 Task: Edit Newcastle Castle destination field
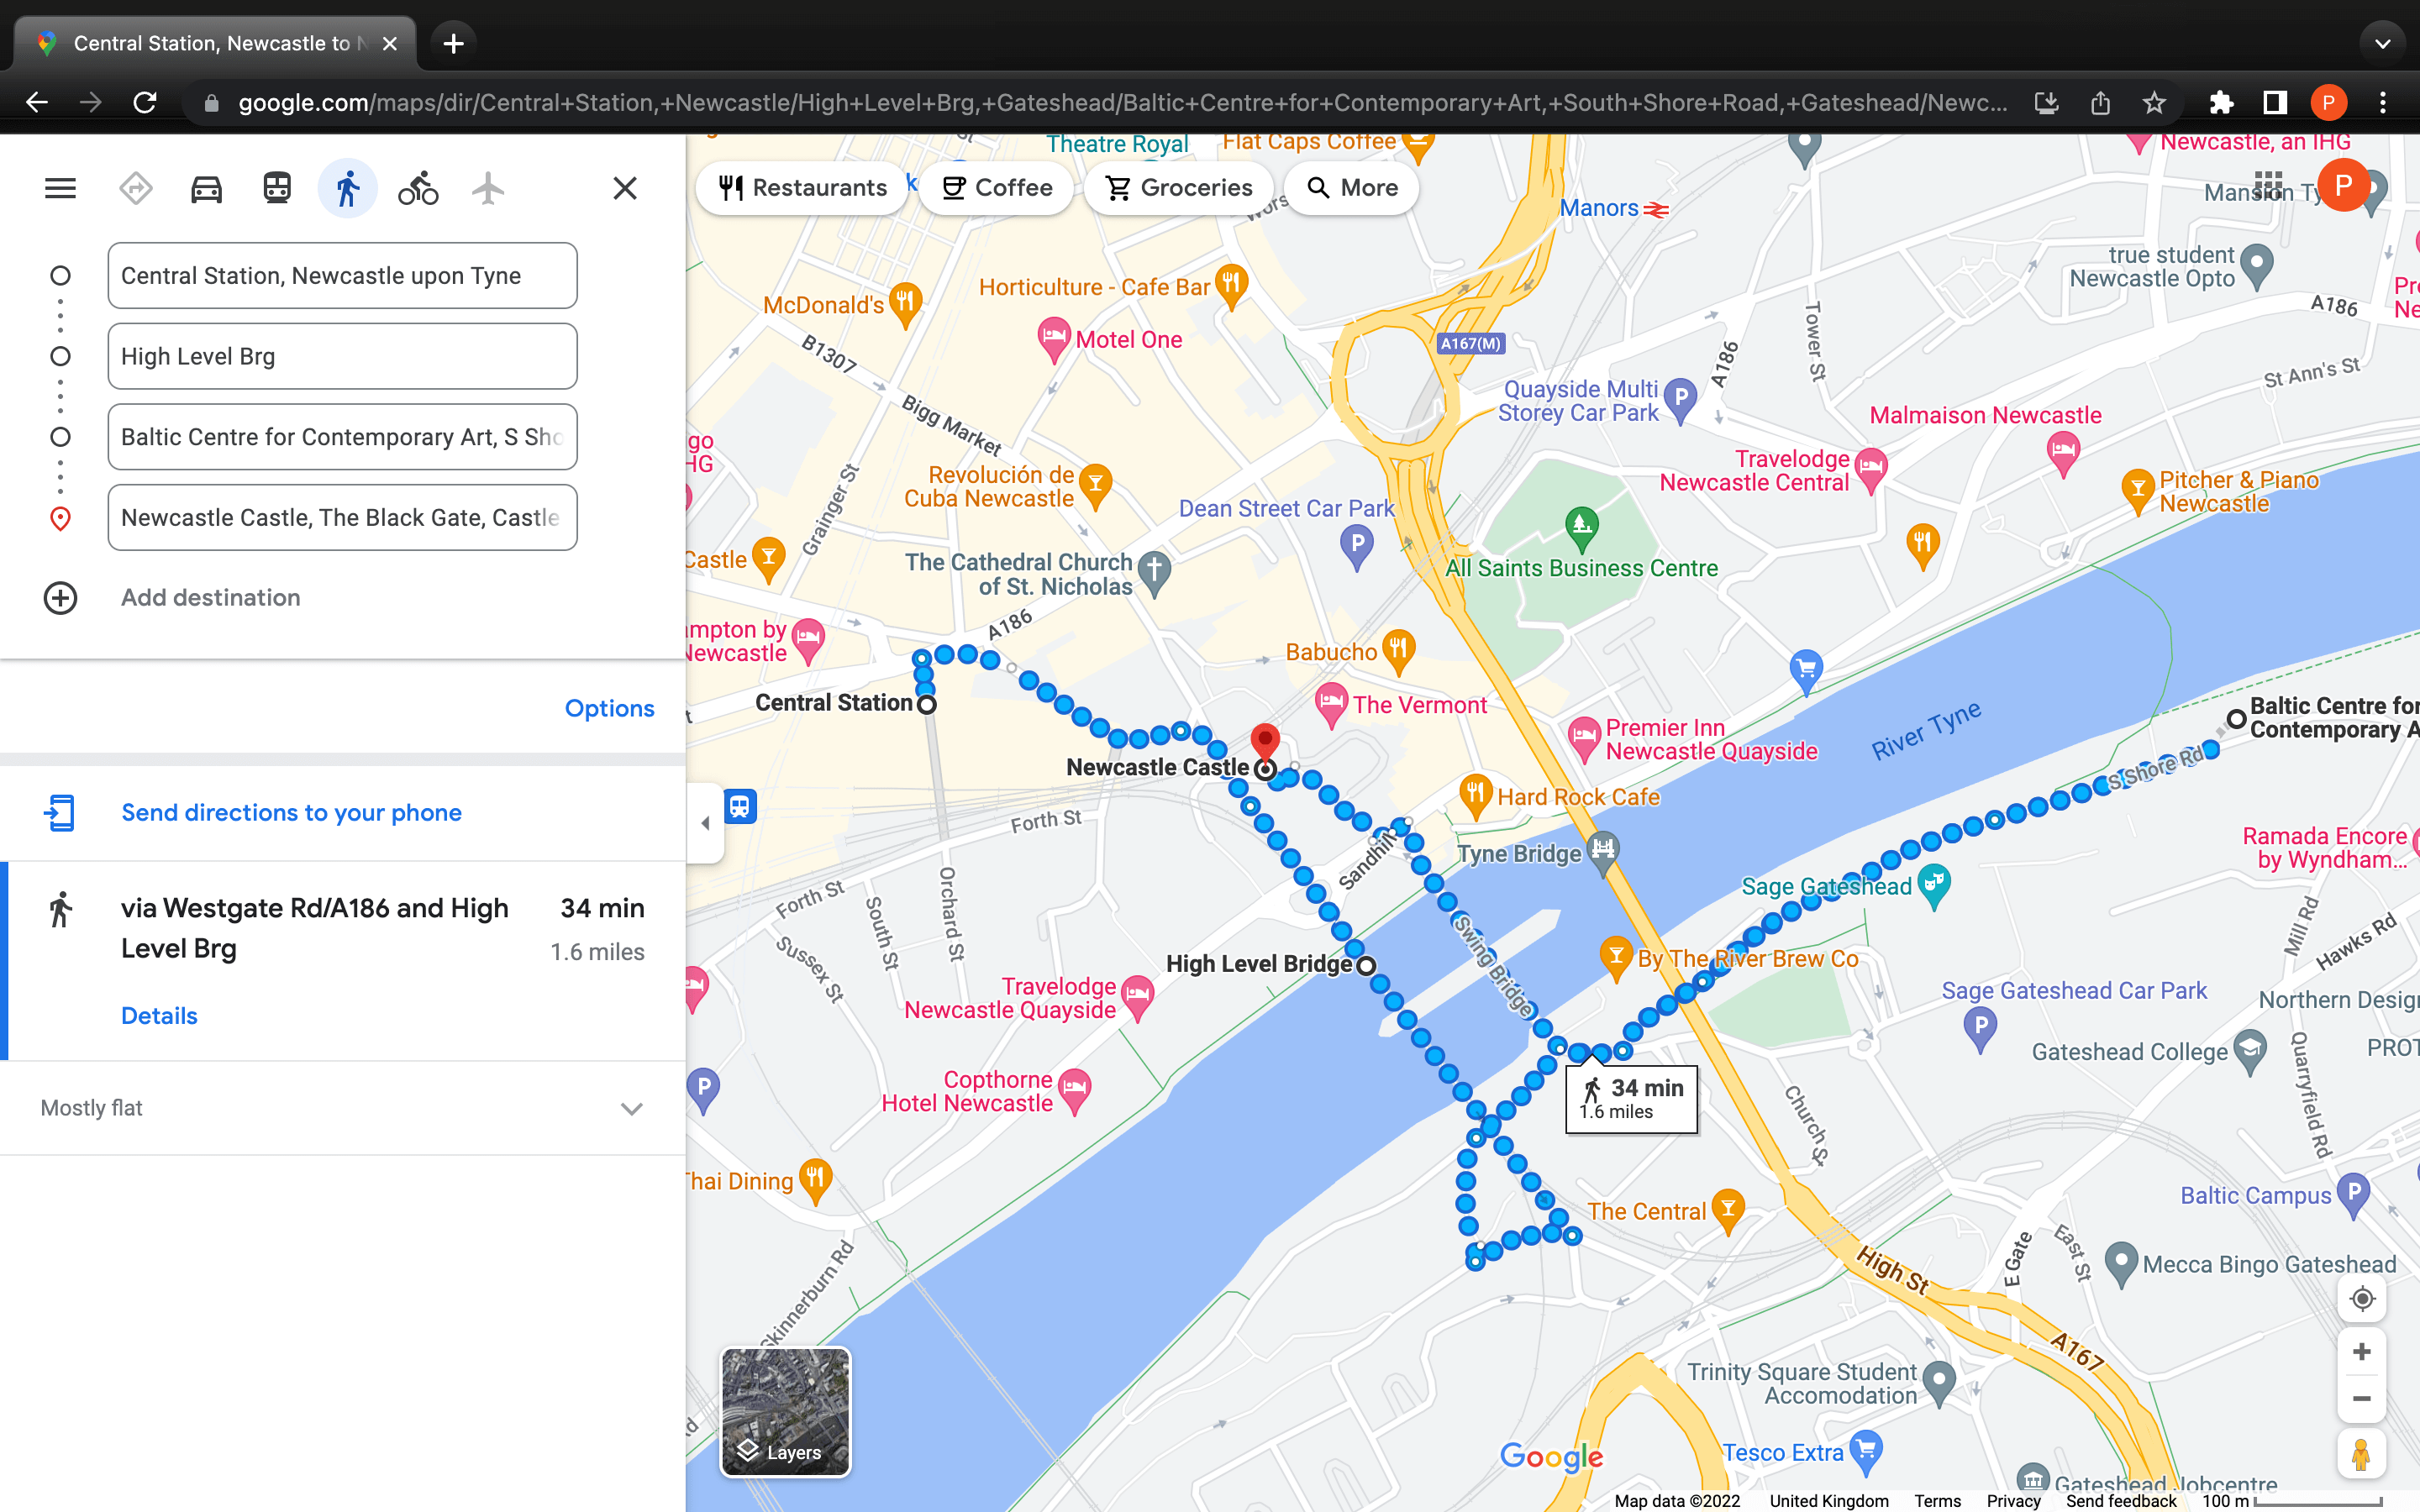(x=342, y=517)
